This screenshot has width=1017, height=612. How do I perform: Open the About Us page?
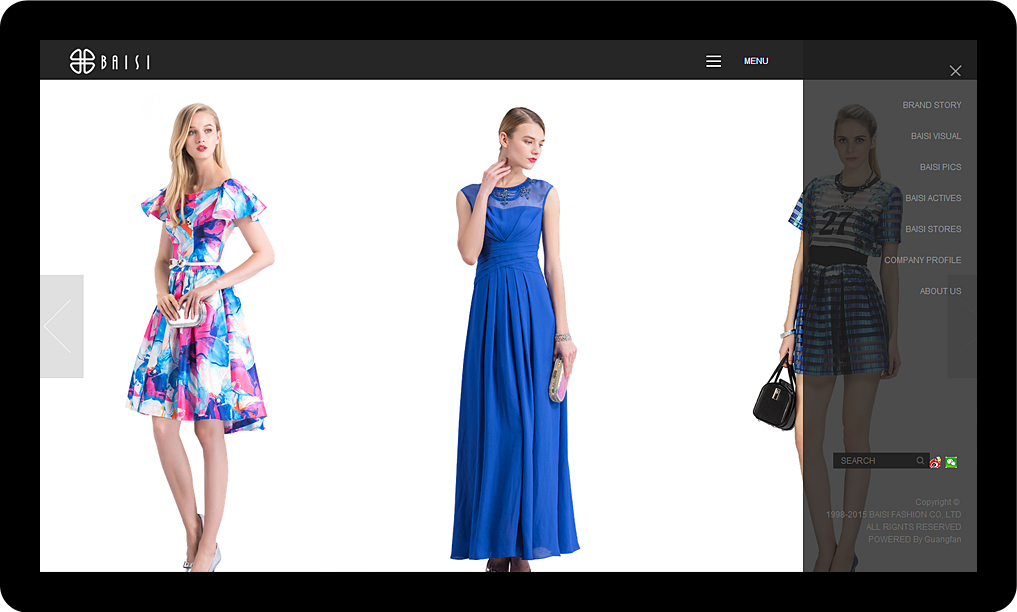940,291
